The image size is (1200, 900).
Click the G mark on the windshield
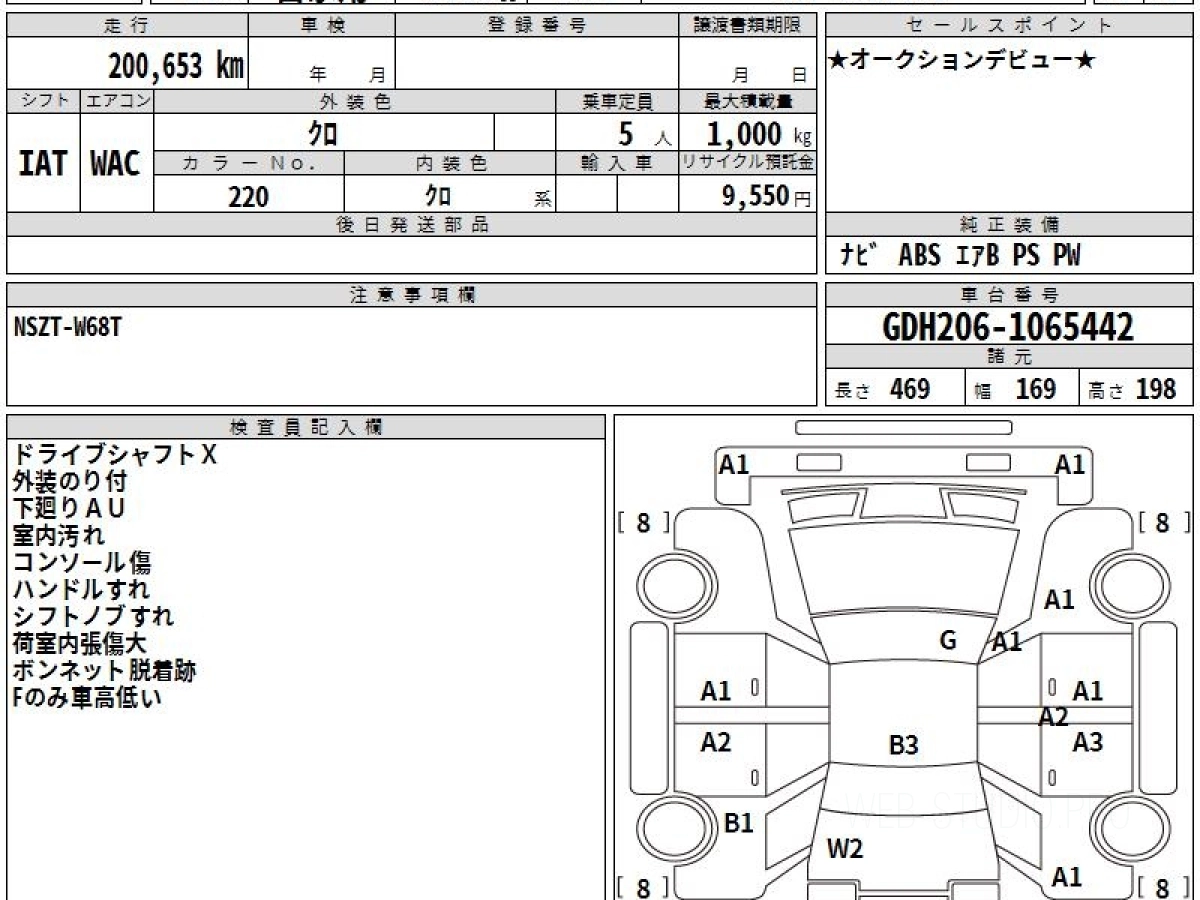(948, 640)
